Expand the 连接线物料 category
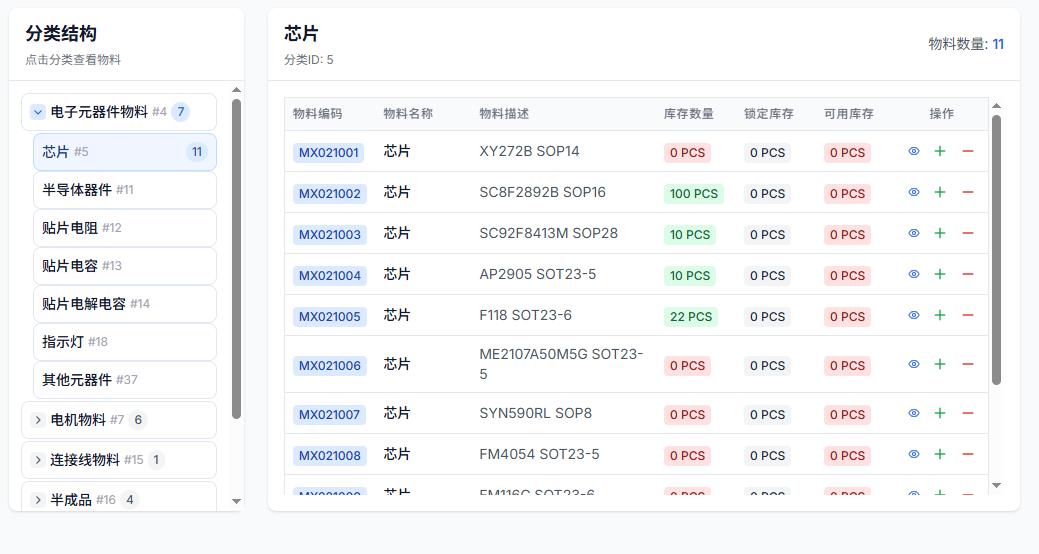The width and height of the screenshot is (1039, 554). 38,460
